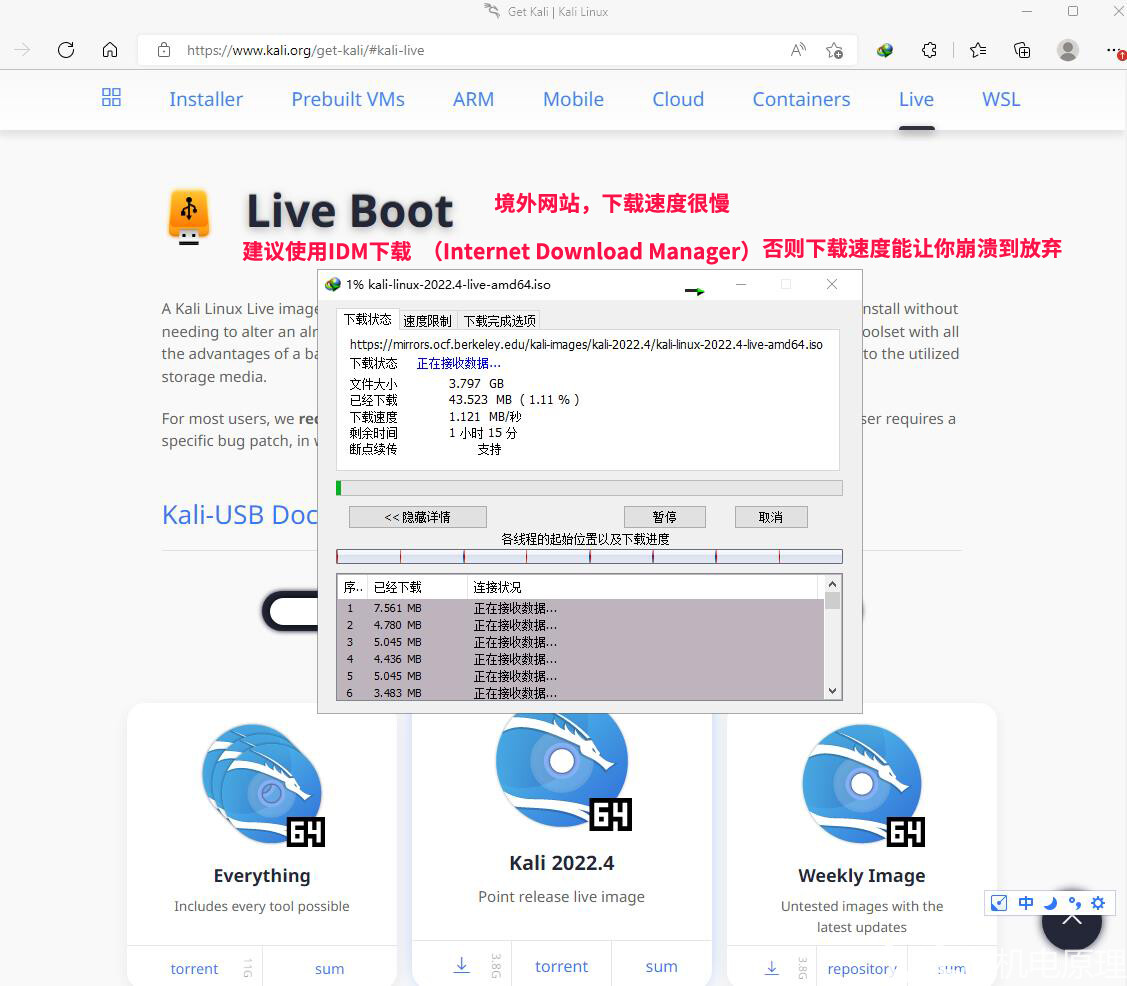1127x986 pixels.
Task: Go to browser home page
Action: coord(110,50)
